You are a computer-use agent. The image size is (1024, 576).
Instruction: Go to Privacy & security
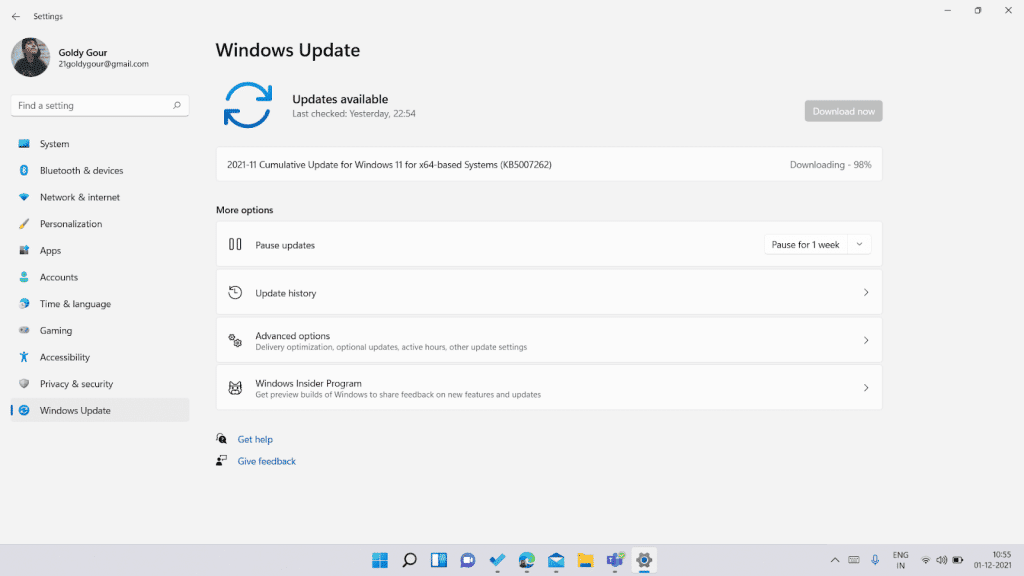click(100, 384)
